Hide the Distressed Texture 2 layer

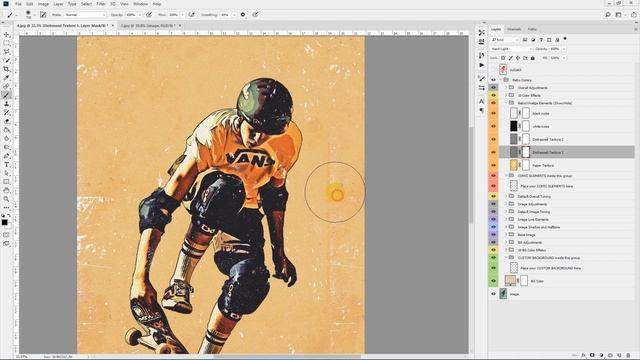click(x=493, y=139)
